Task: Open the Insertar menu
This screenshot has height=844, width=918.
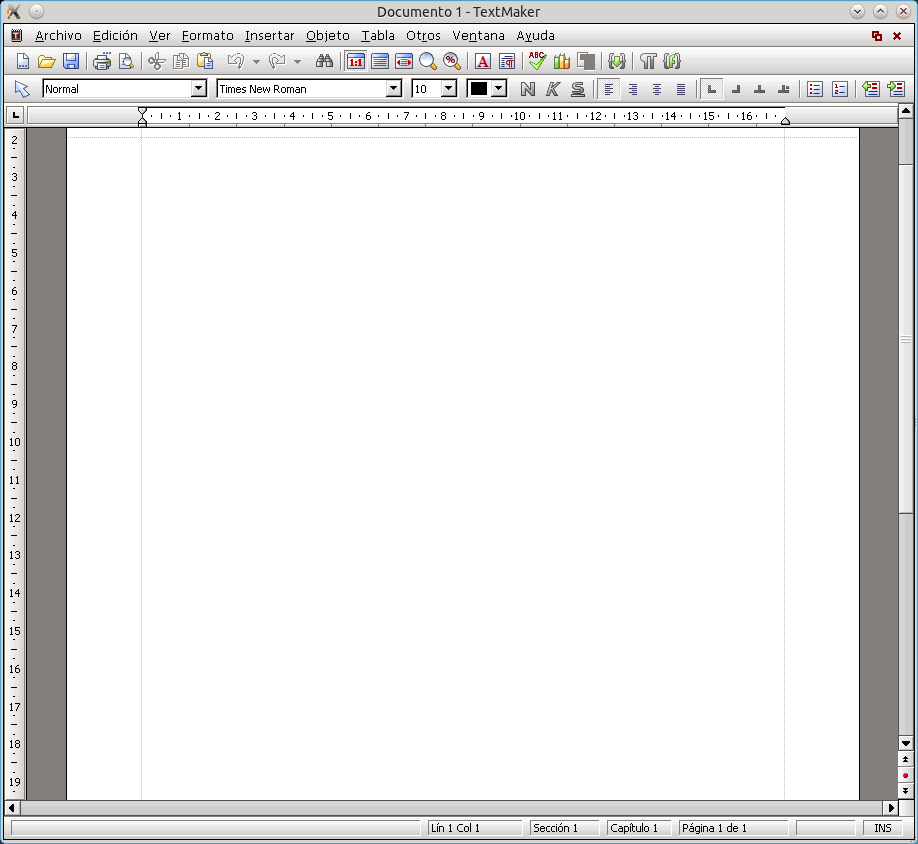Action: [269, 35]
